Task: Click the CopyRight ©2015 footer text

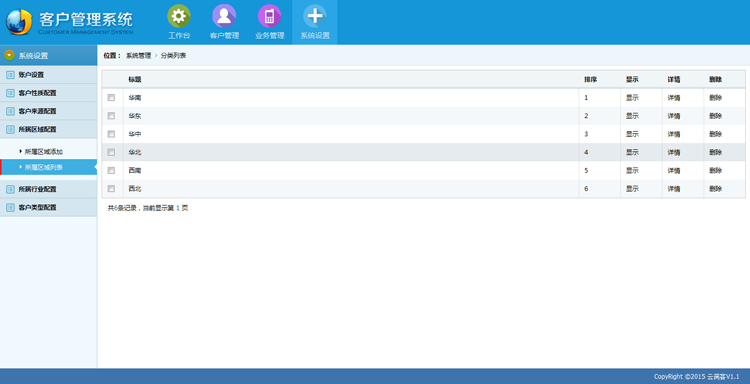Action: point(696,377)
